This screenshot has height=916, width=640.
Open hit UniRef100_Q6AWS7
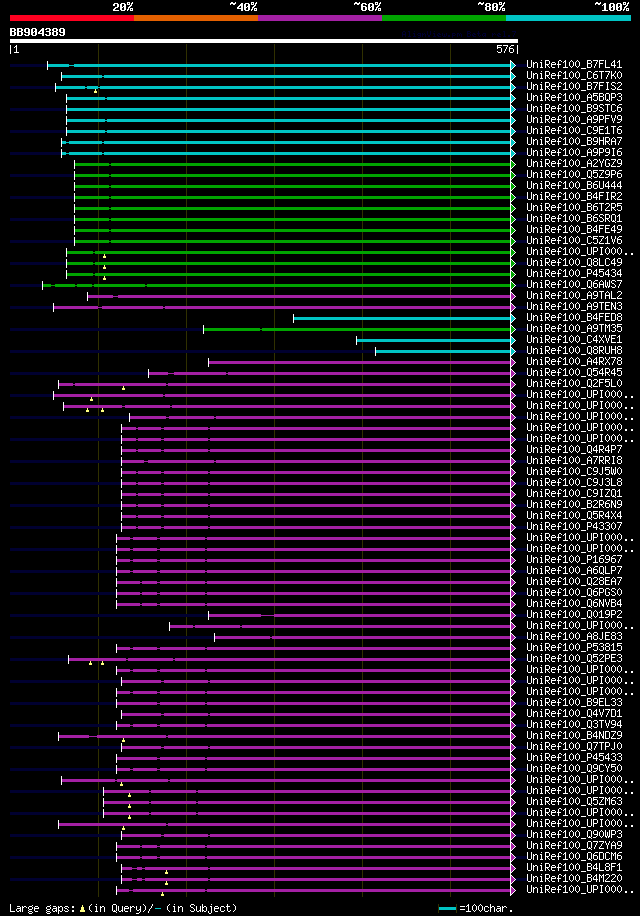point(574,284)
